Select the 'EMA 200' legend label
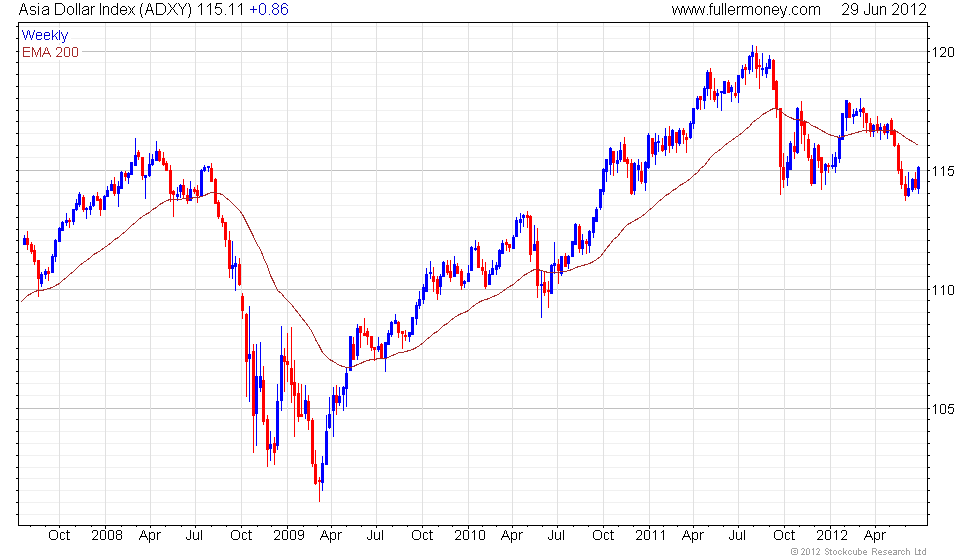The height and width of the screenshot is (560, 980). pos(51,52)
